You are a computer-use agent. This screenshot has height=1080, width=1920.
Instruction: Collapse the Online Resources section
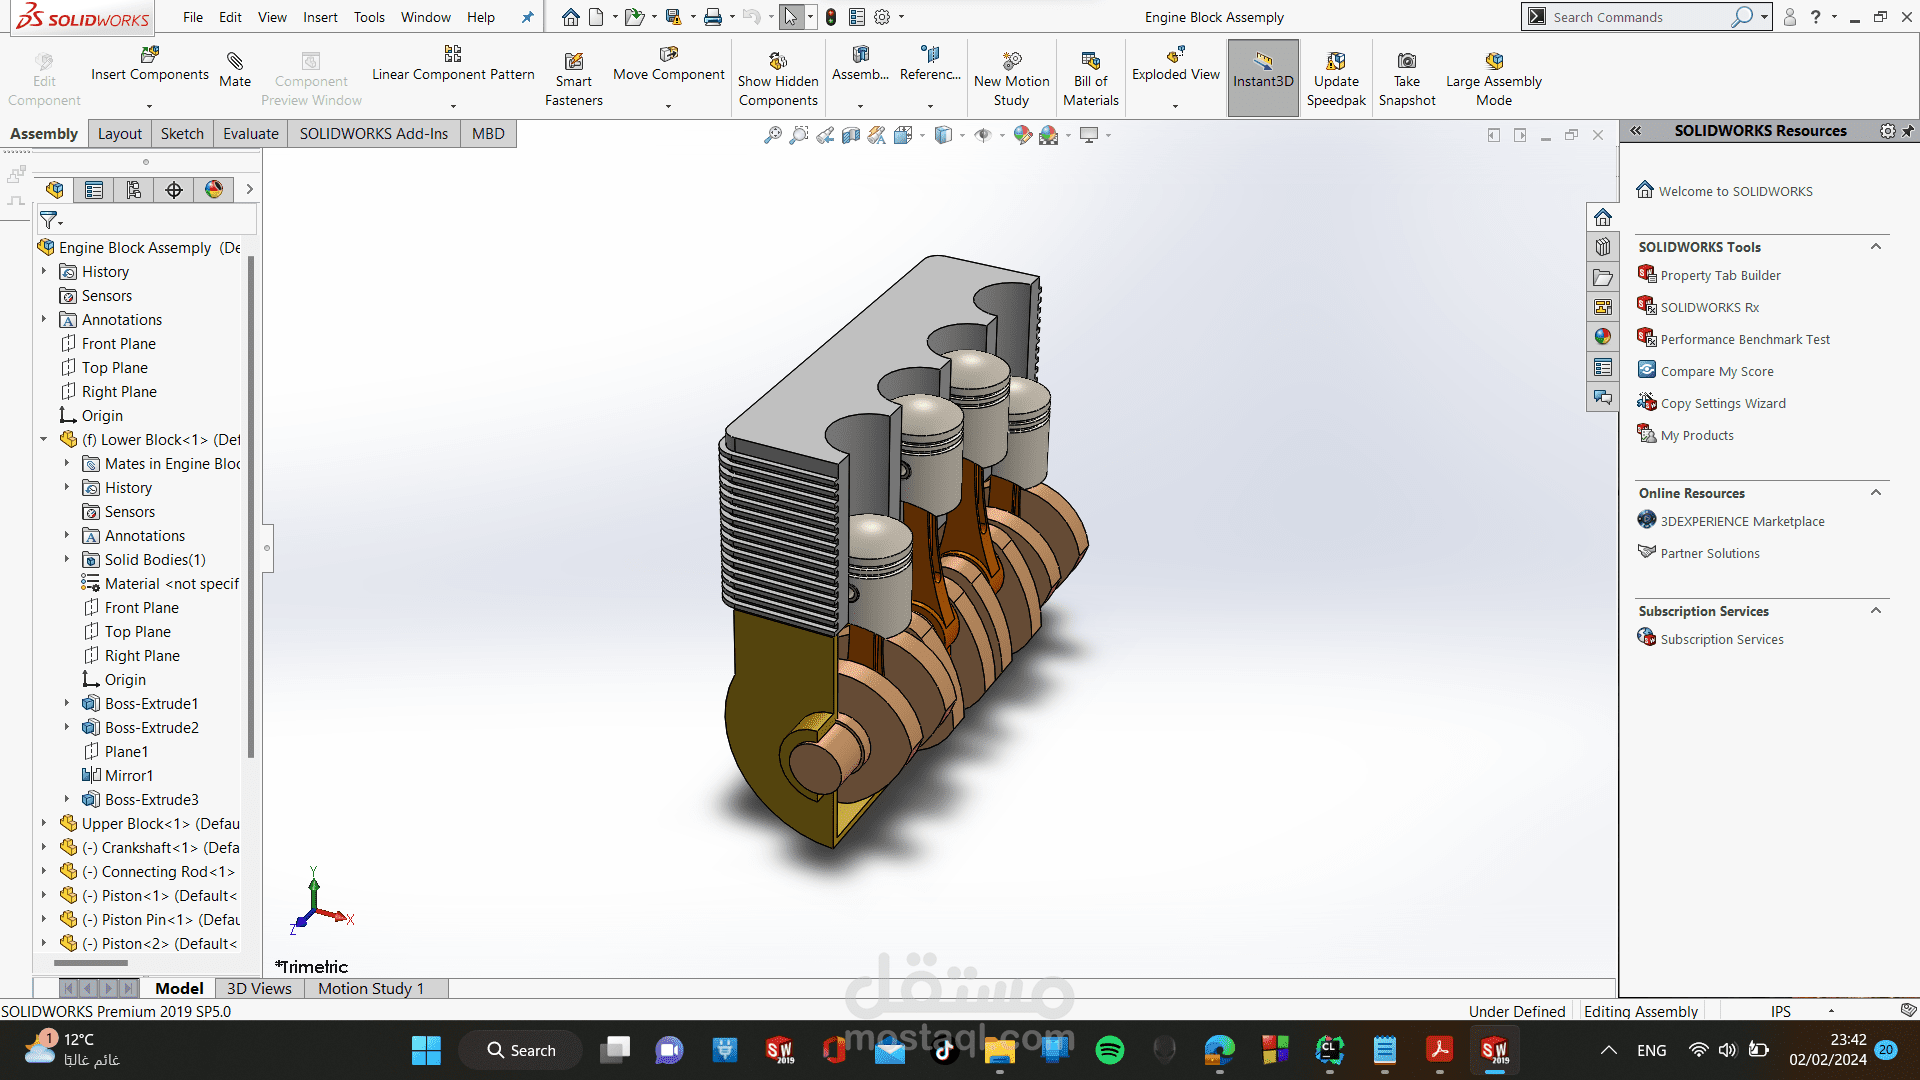pos(1876,493)
